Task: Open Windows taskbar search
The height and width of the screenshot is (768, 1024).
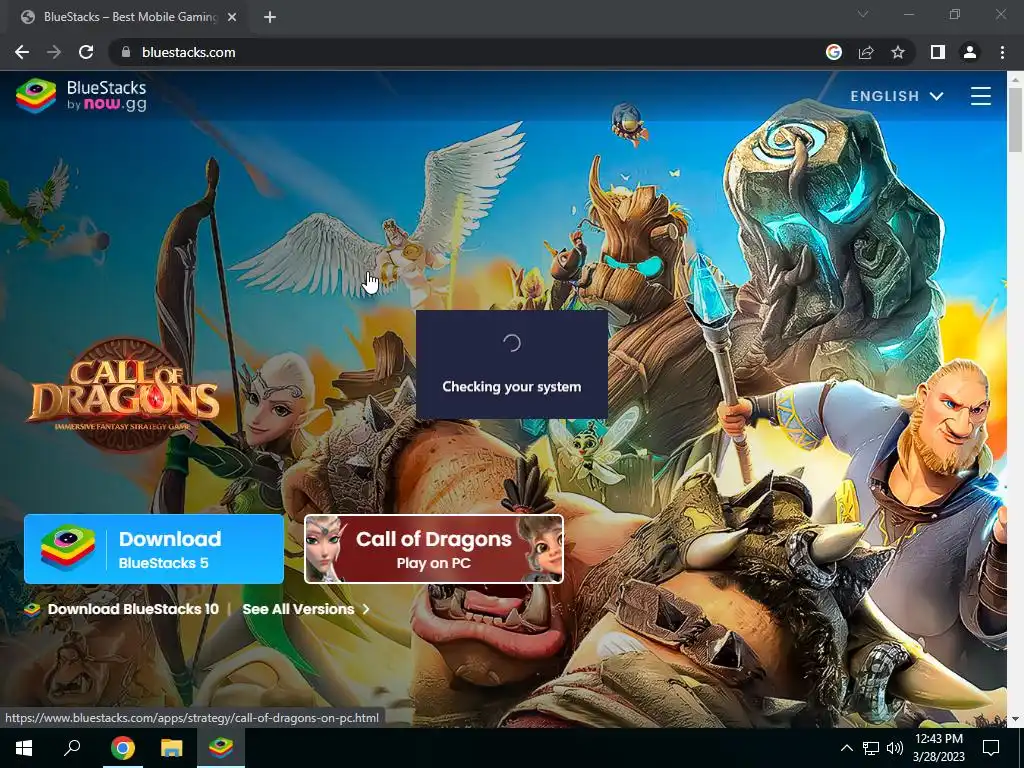Action: click(x=72, y=748)
